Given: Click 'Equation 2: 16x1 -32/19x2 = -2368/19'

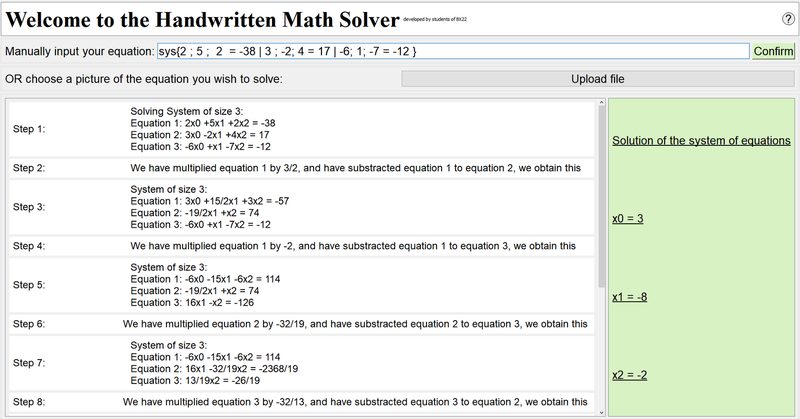Looking at the screenshot, I should pos(214,368).
